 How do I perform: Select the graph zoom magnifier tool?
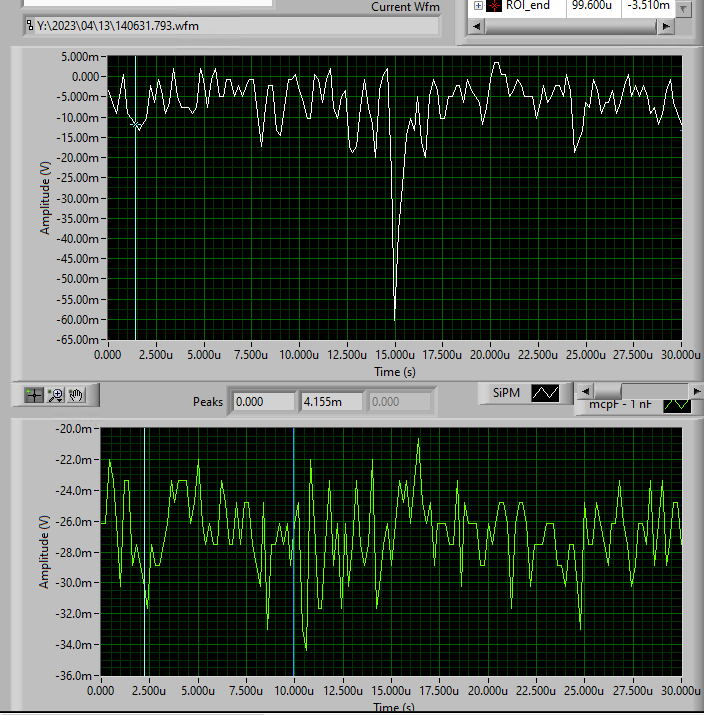56,395
